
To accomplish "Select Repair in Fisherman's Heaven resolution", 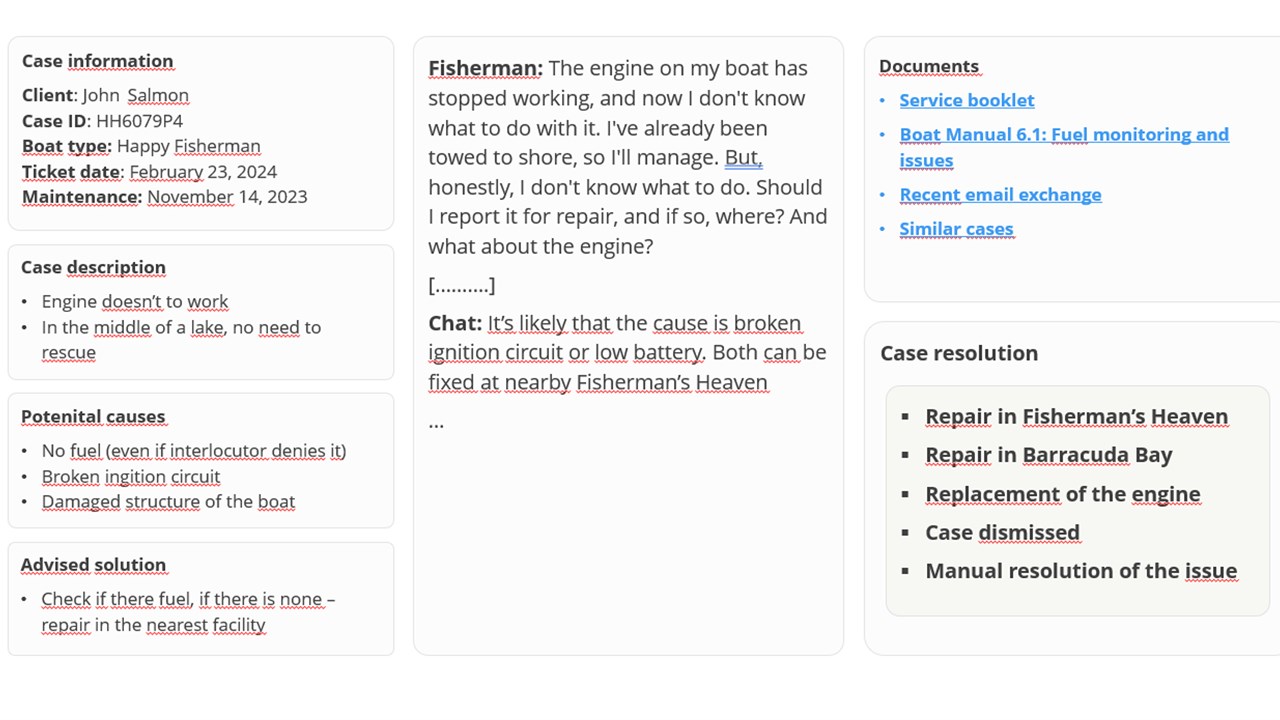I will click(1076, 416).
